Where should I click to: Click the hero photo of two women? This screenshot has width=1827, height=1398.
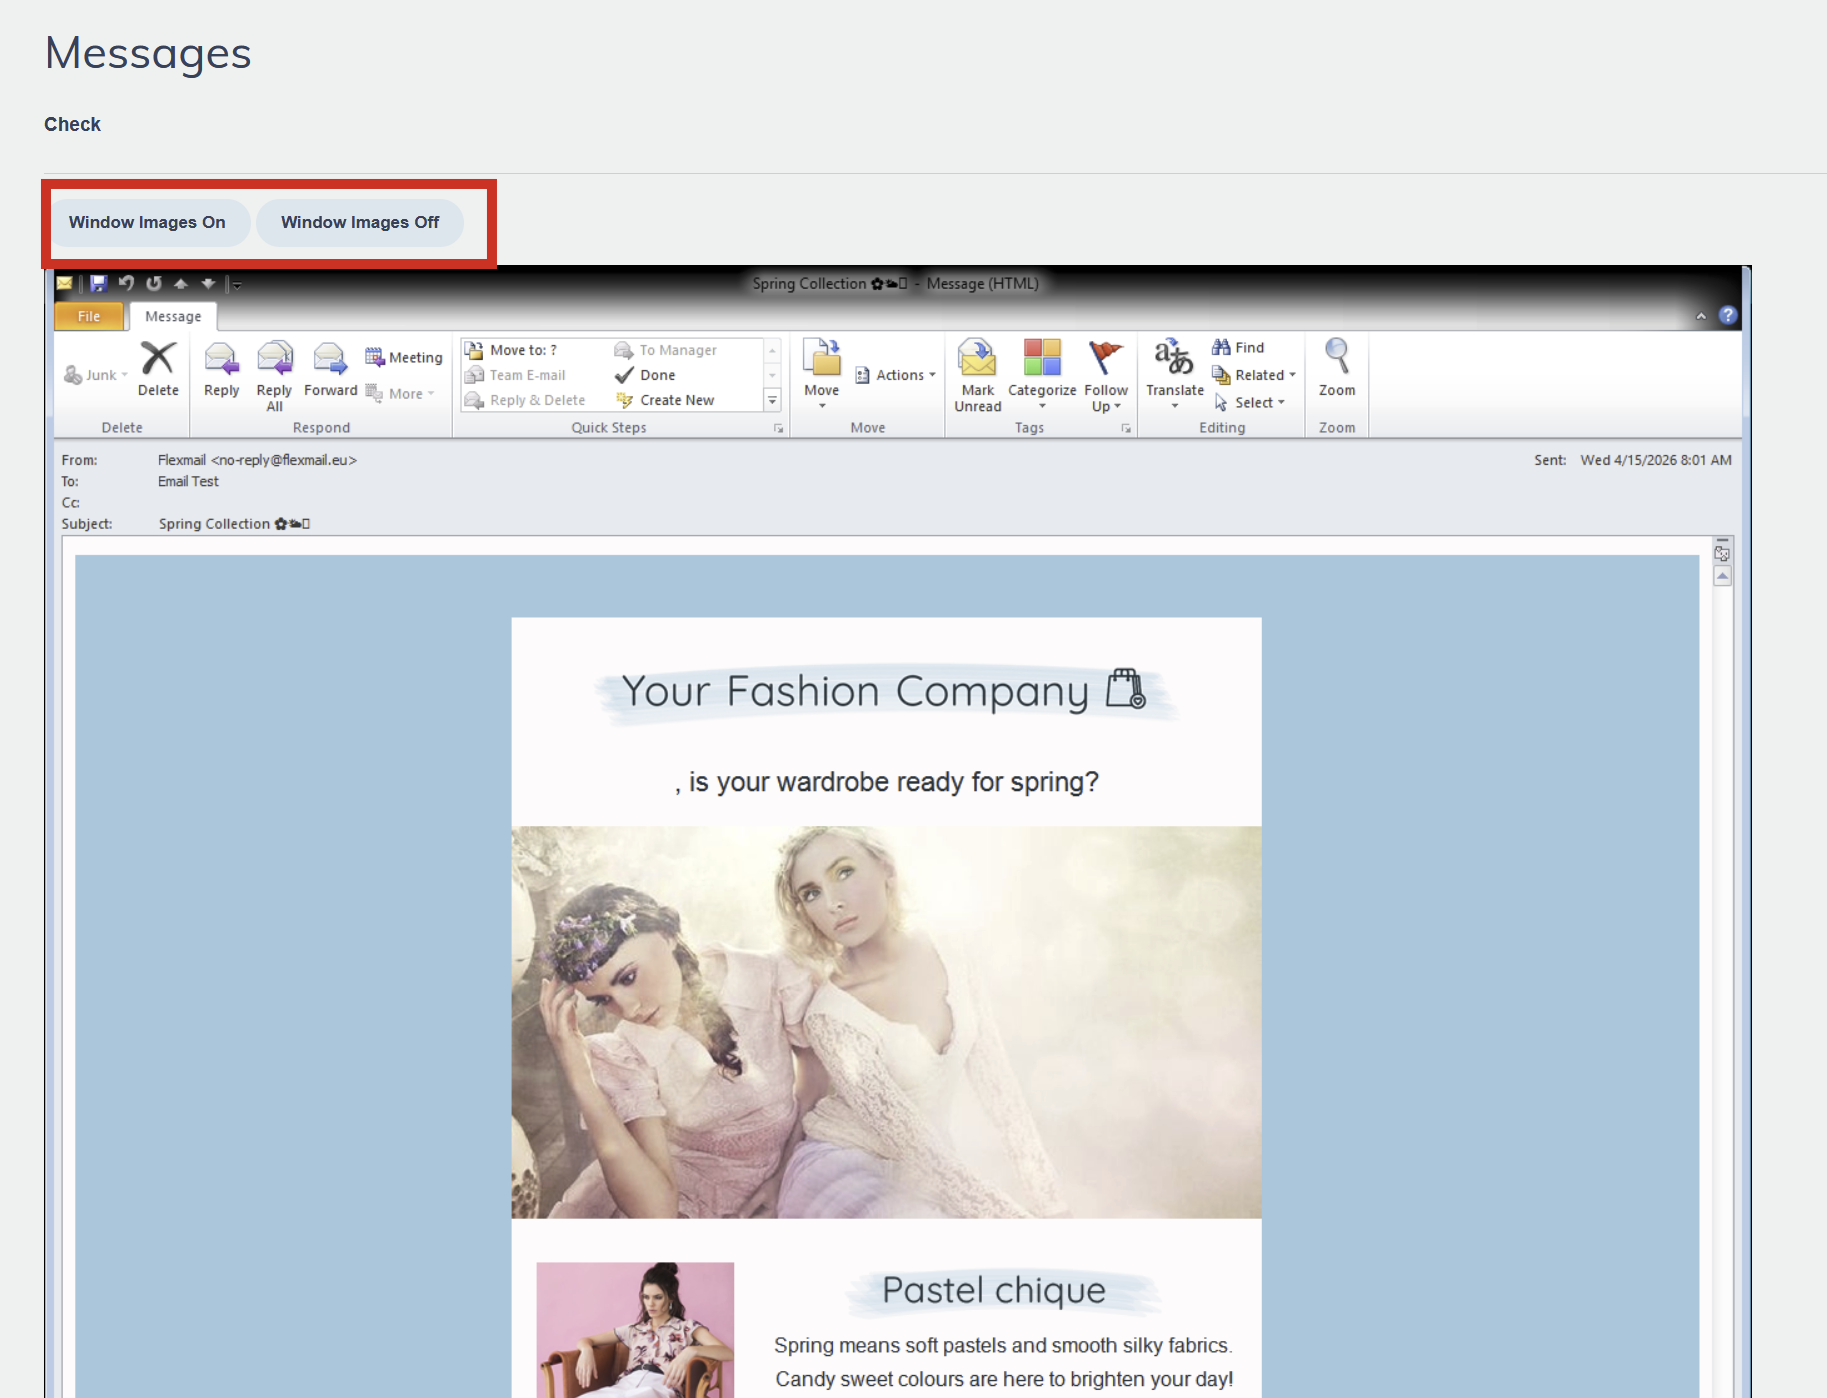[886, 1022]
